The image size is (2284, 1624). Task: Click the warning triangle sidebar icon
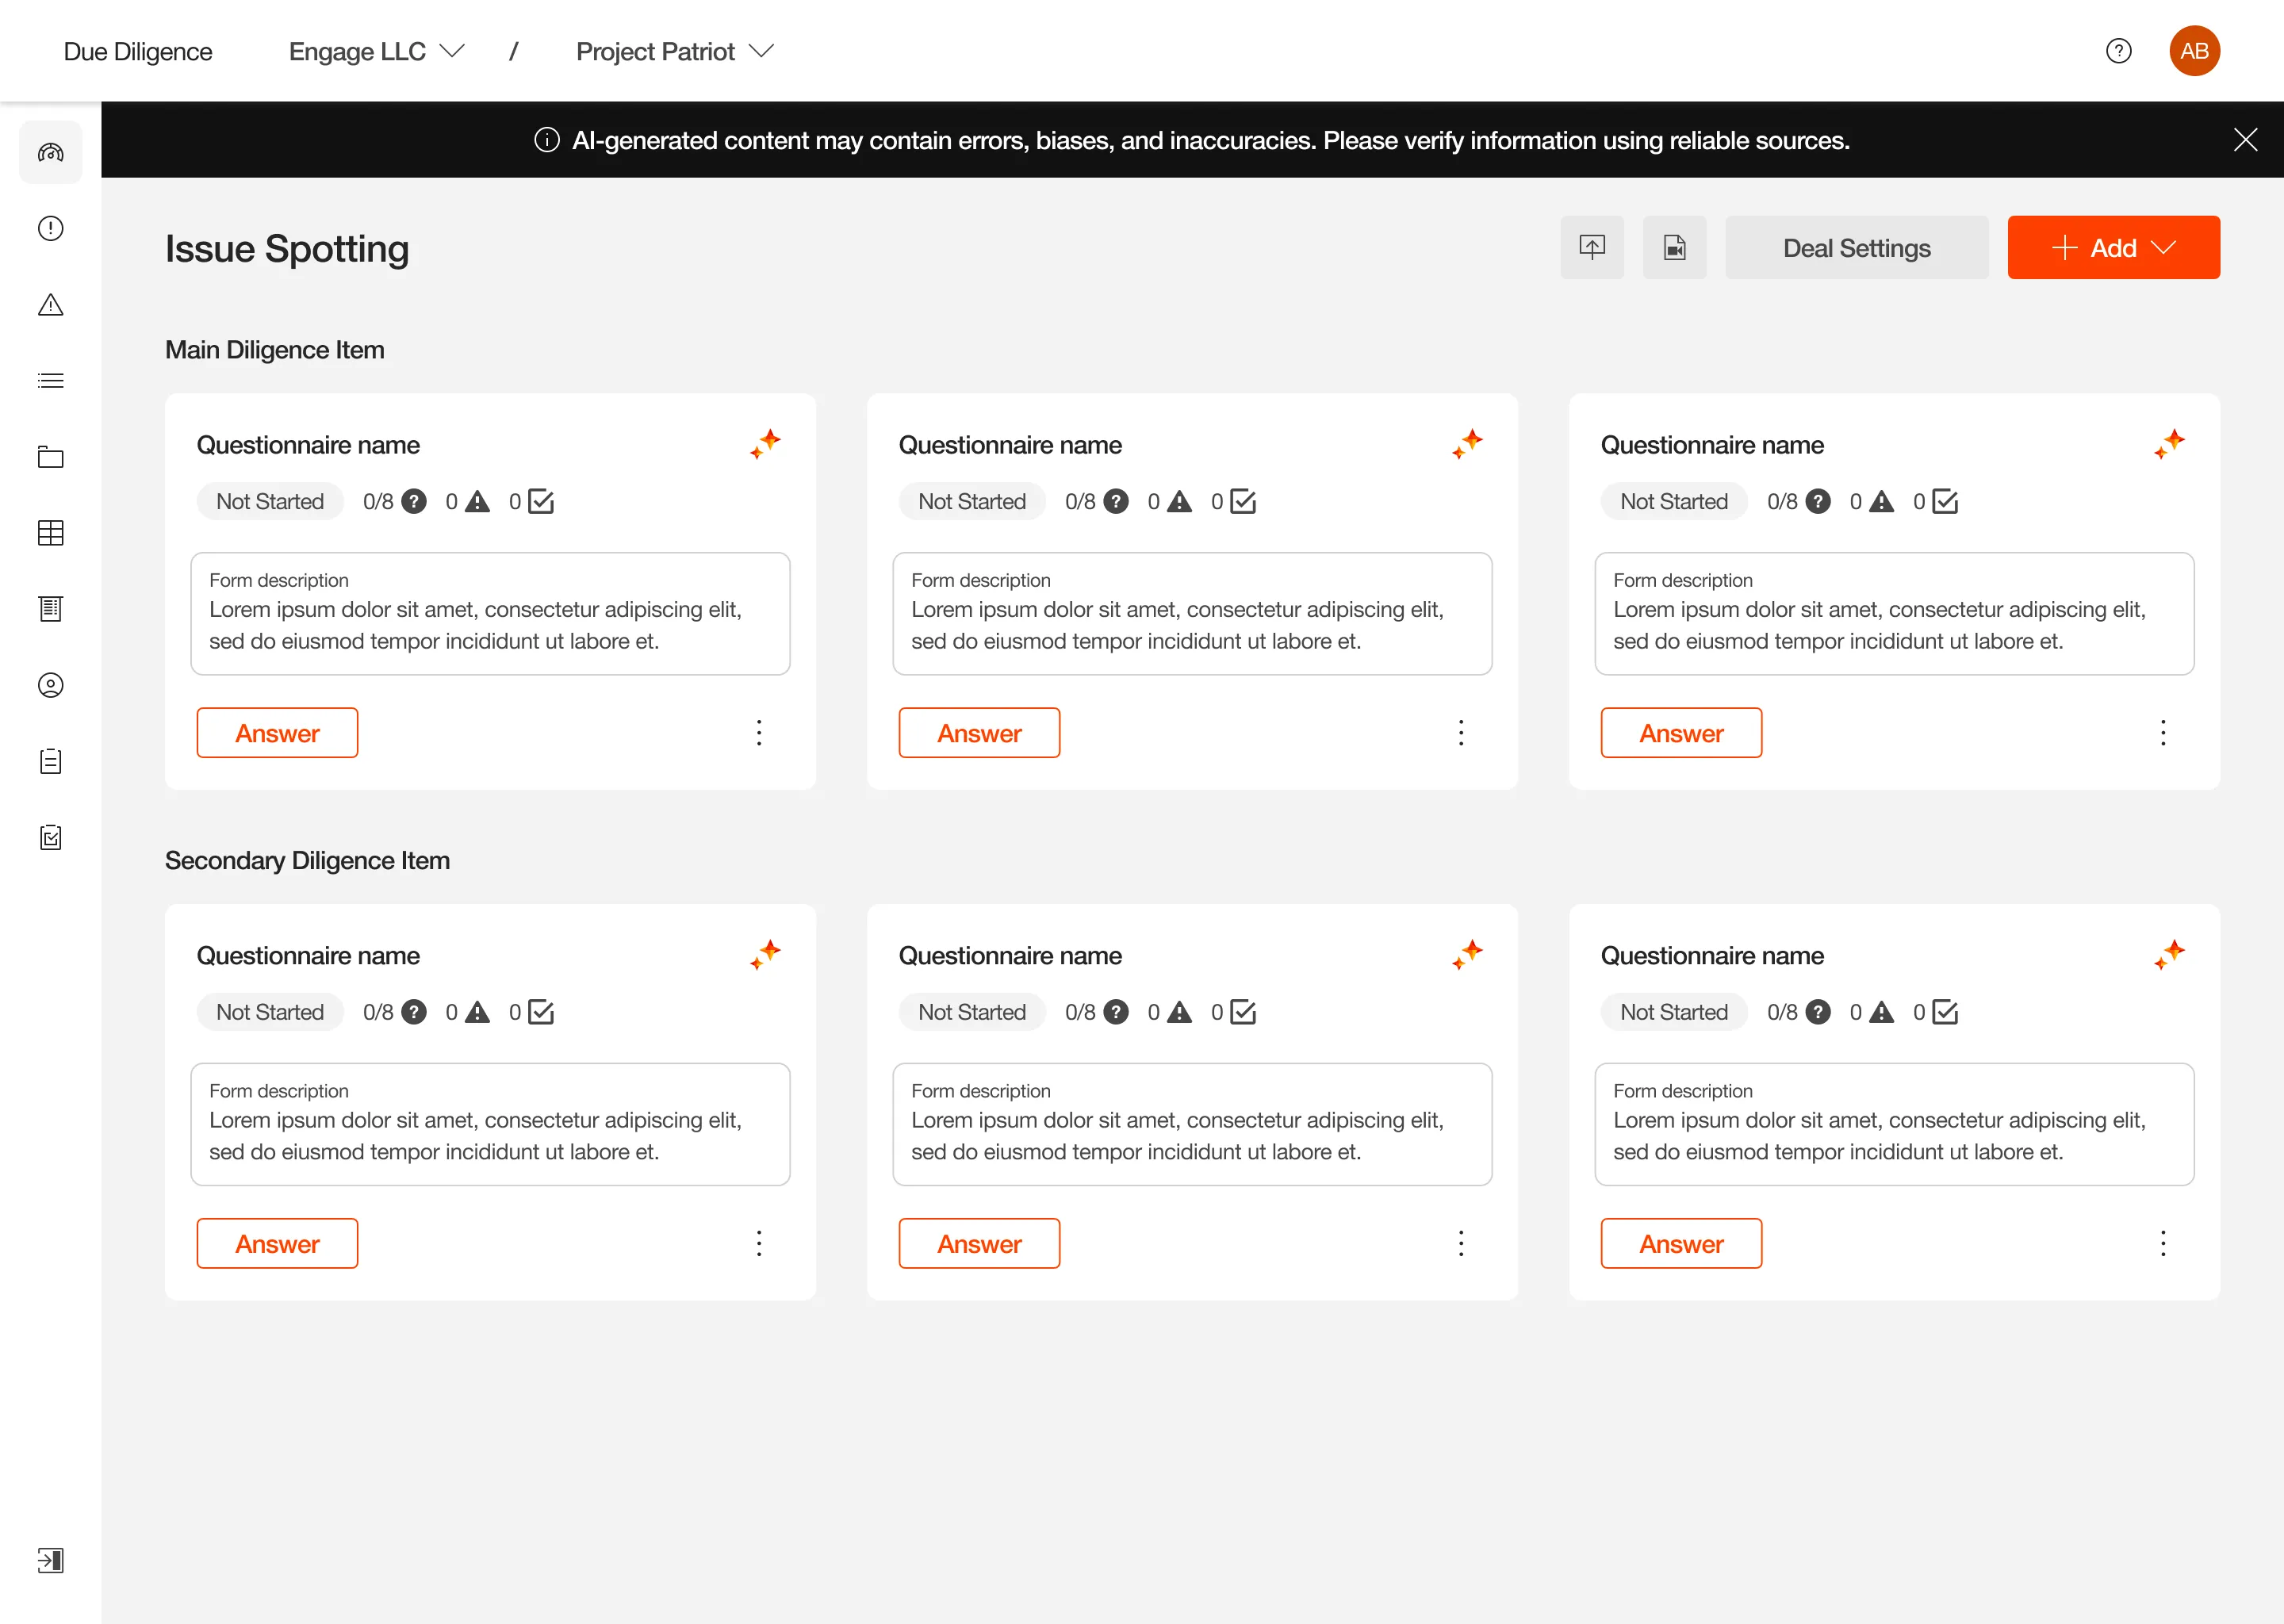(50, 305)
